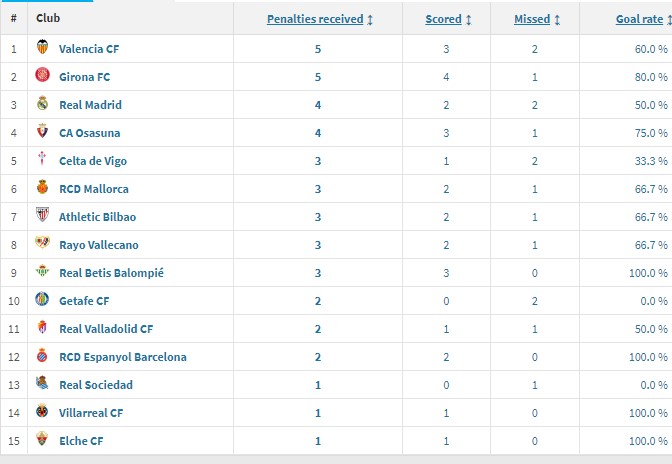Click the CA Osasuna club crest

42,131
